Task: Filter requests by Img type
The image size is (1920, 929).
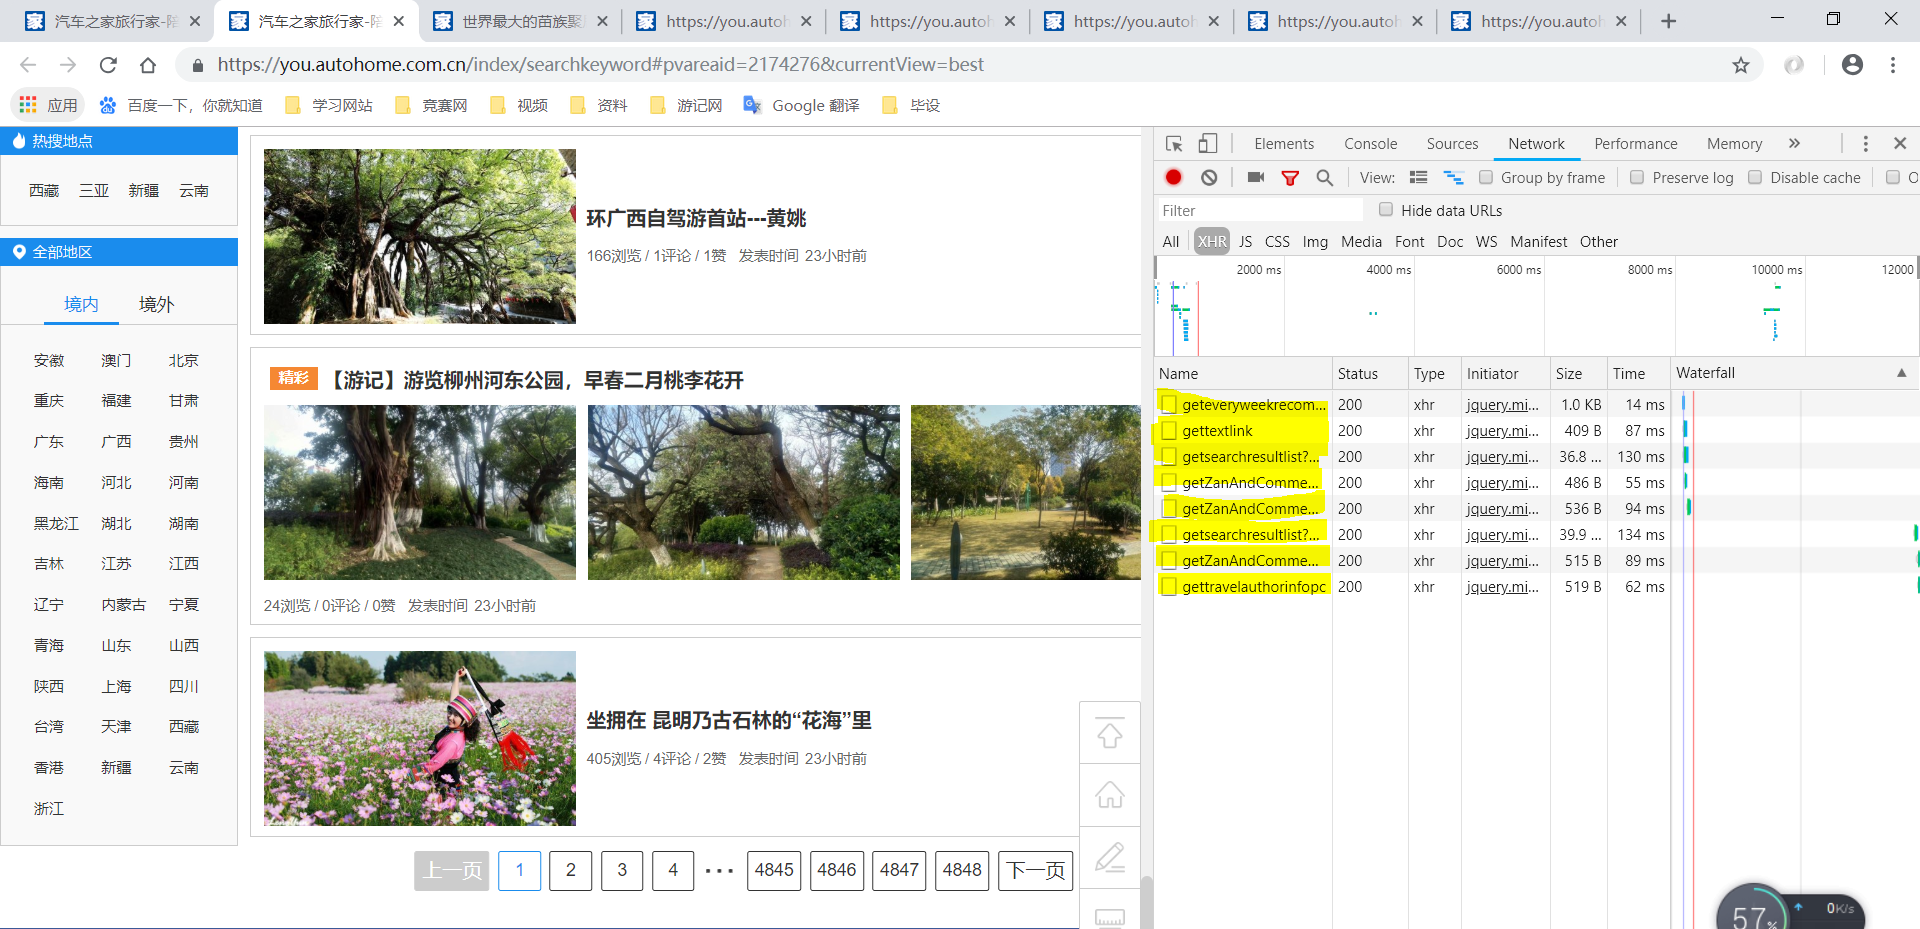Action: 1315,242
